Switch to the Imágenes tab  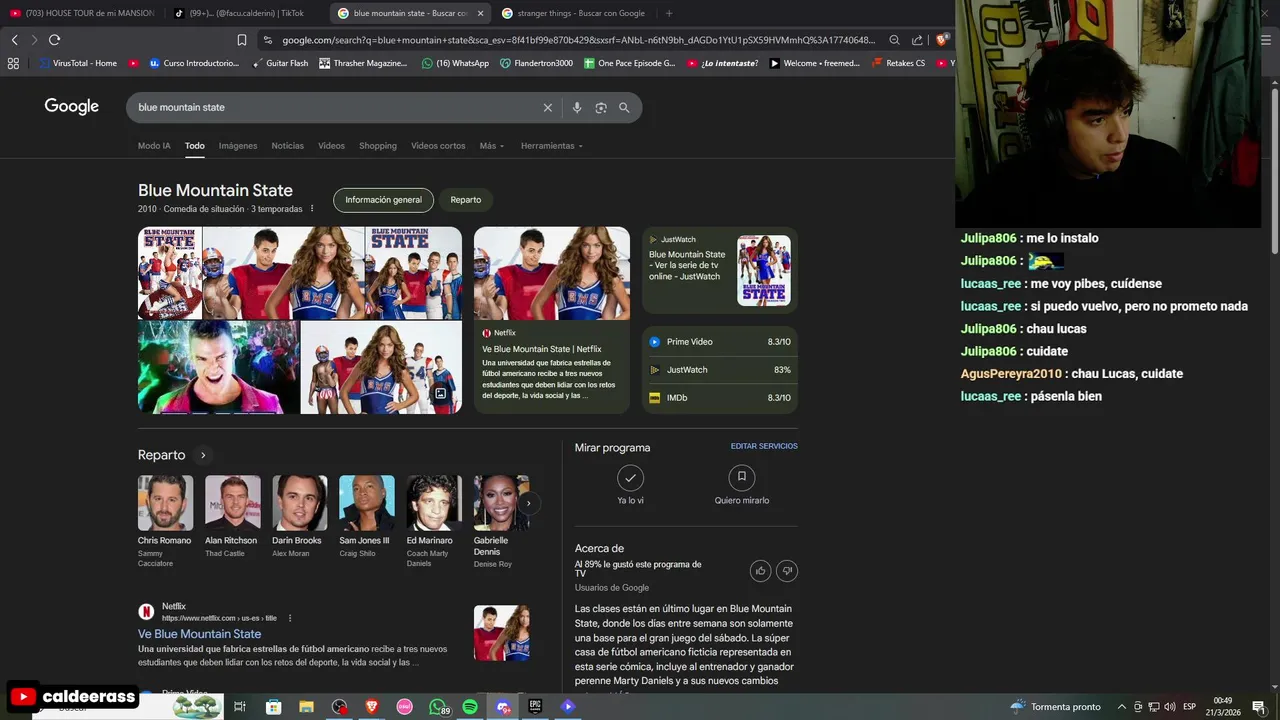238,146
